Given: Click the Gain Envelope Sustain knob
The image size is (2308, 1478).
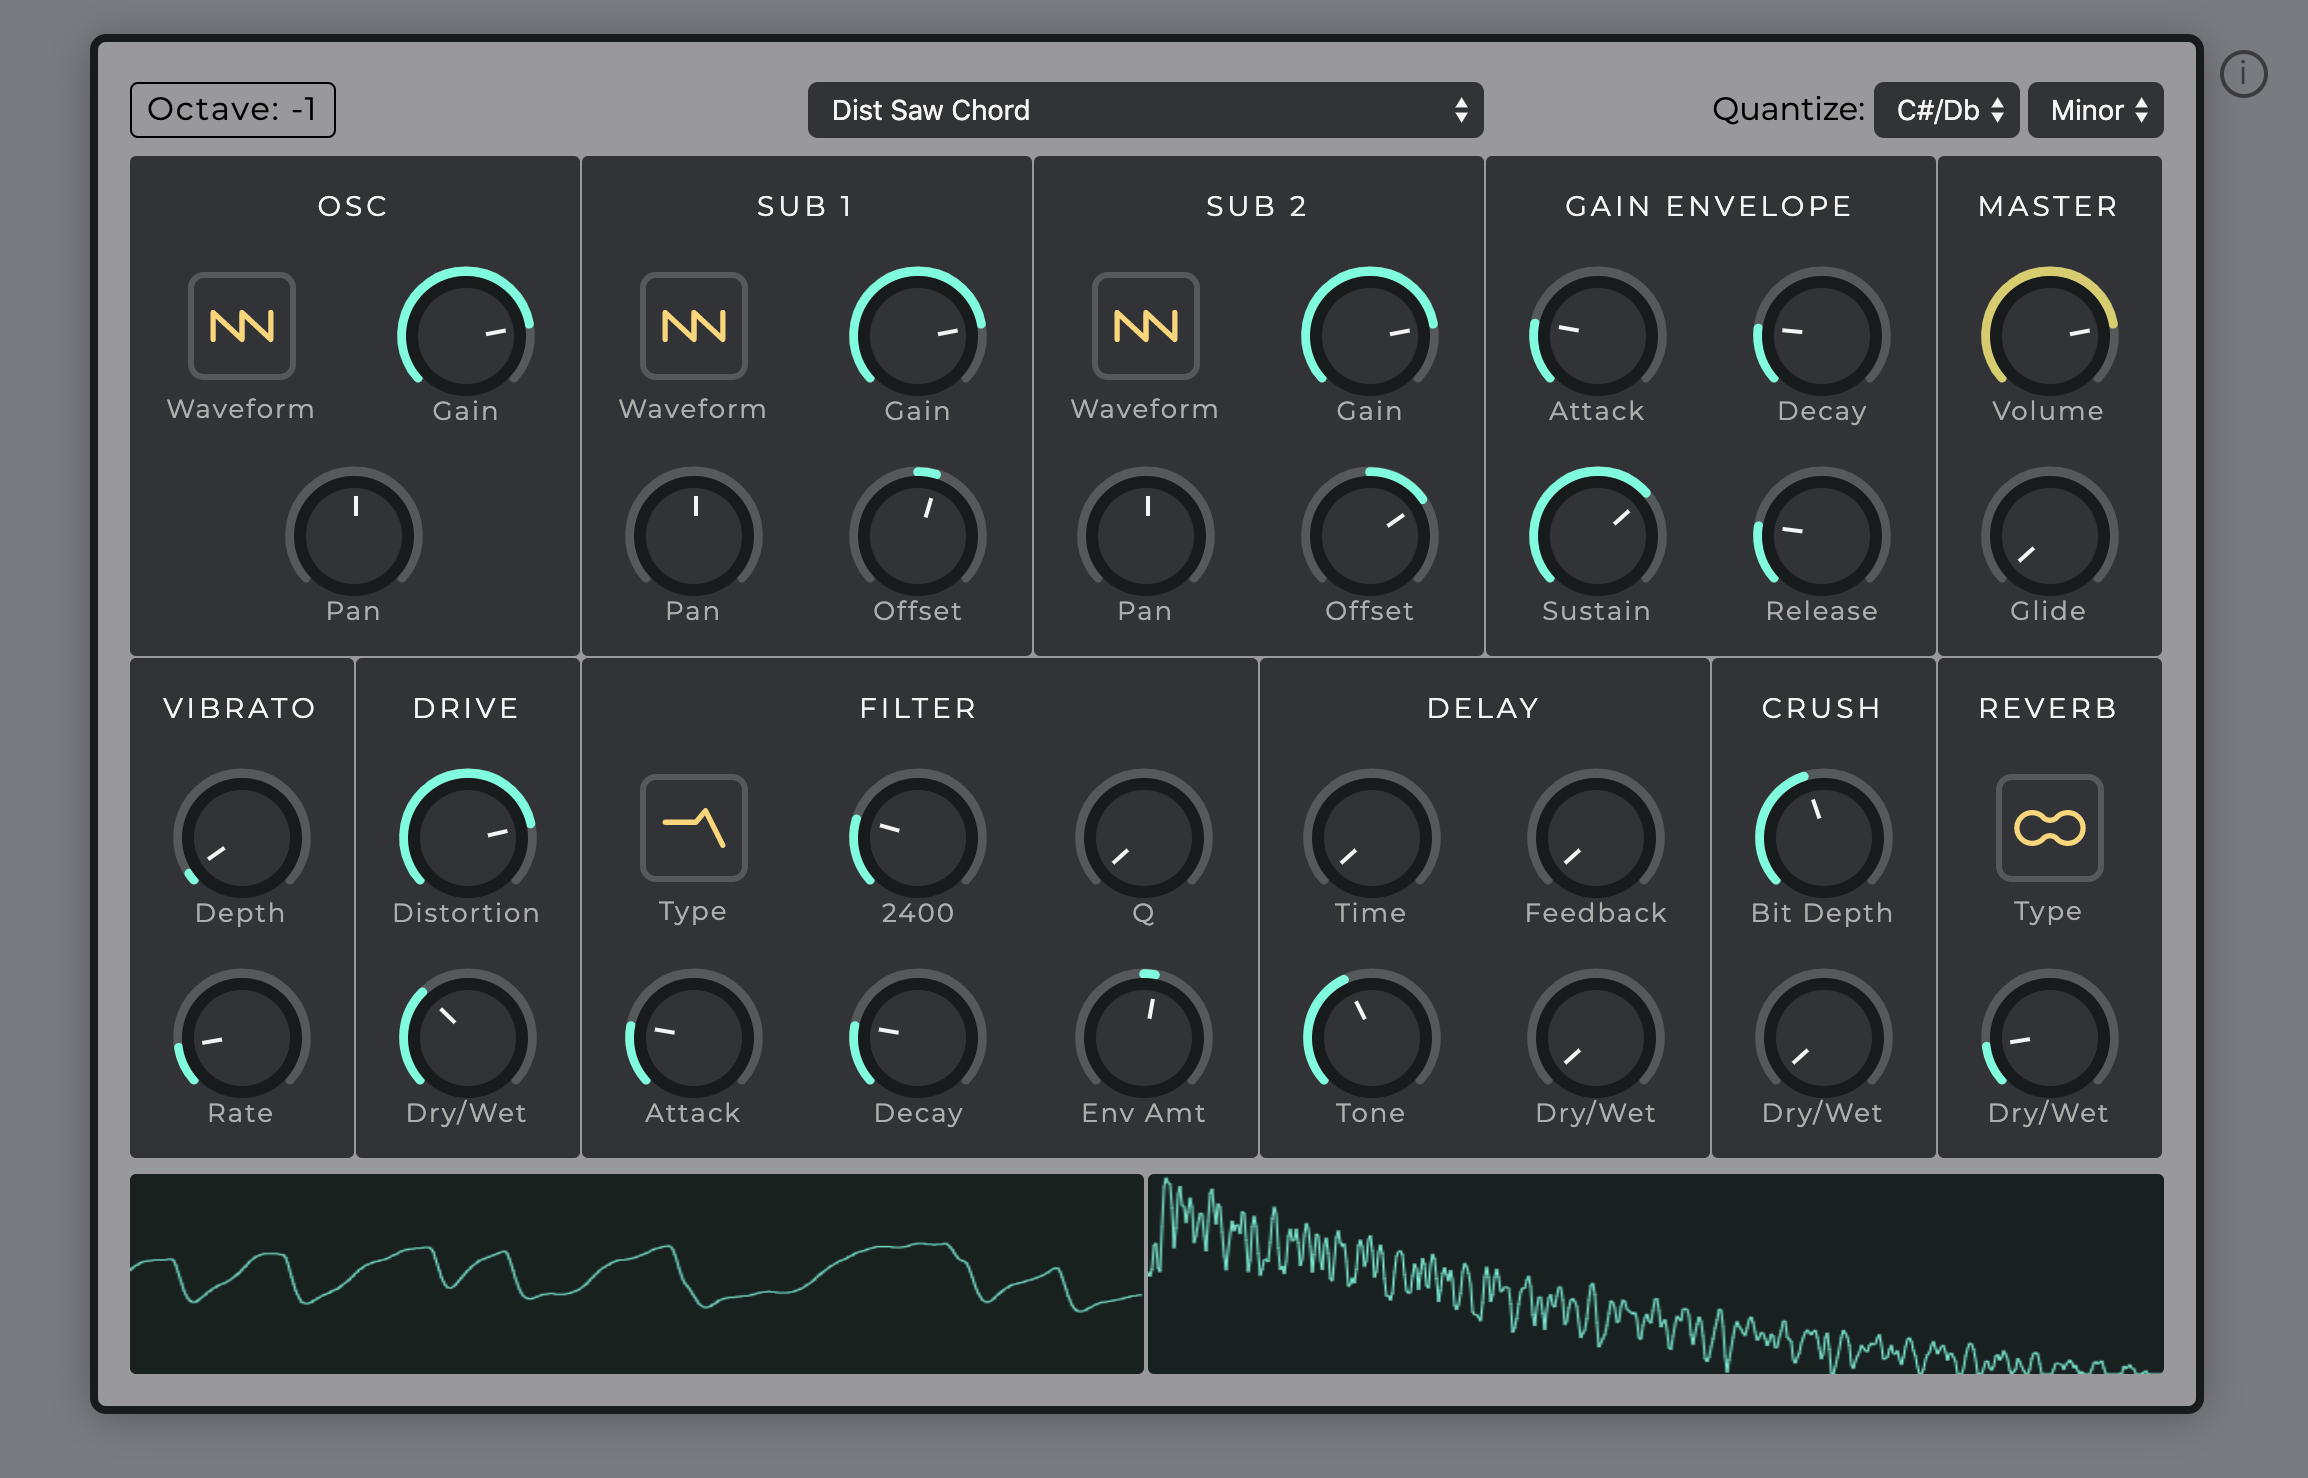Looking at the screenshot, I should coord(1597,536).
